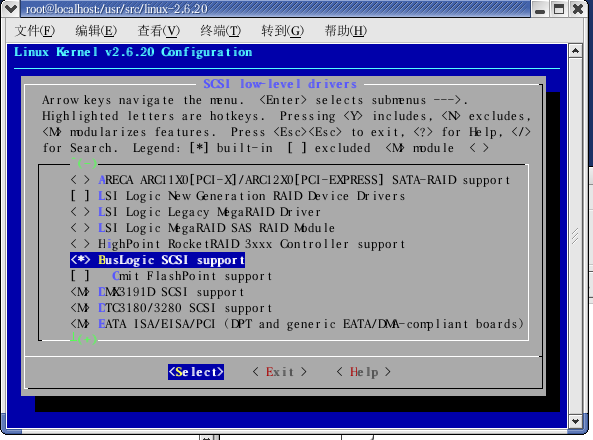Click the Linux Kernel v2.6.20 Configuration header

pos(133,52)
